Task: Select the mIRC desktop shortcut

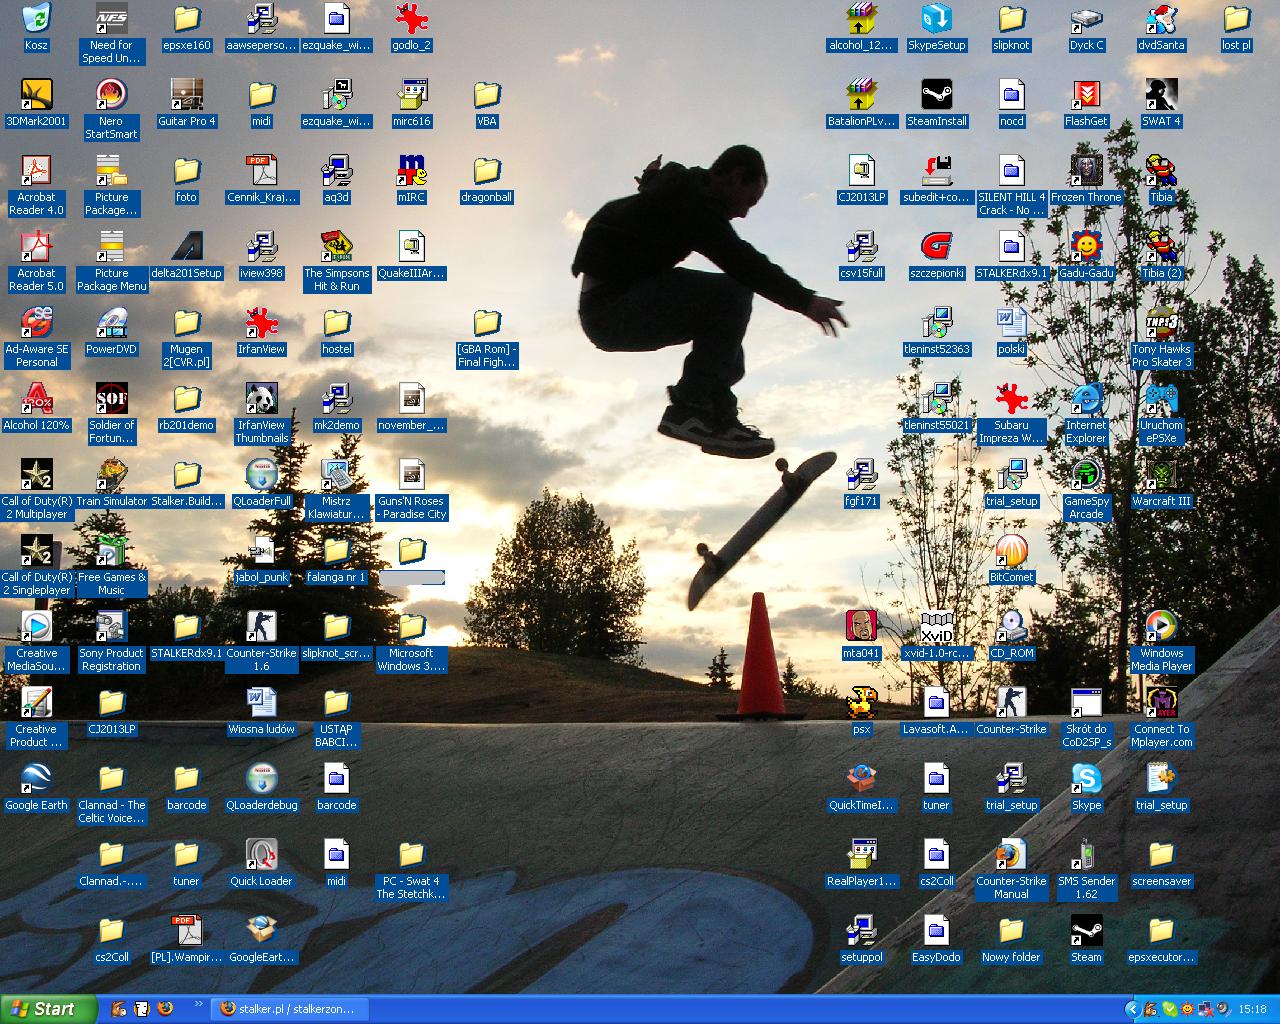Action: 411,171
